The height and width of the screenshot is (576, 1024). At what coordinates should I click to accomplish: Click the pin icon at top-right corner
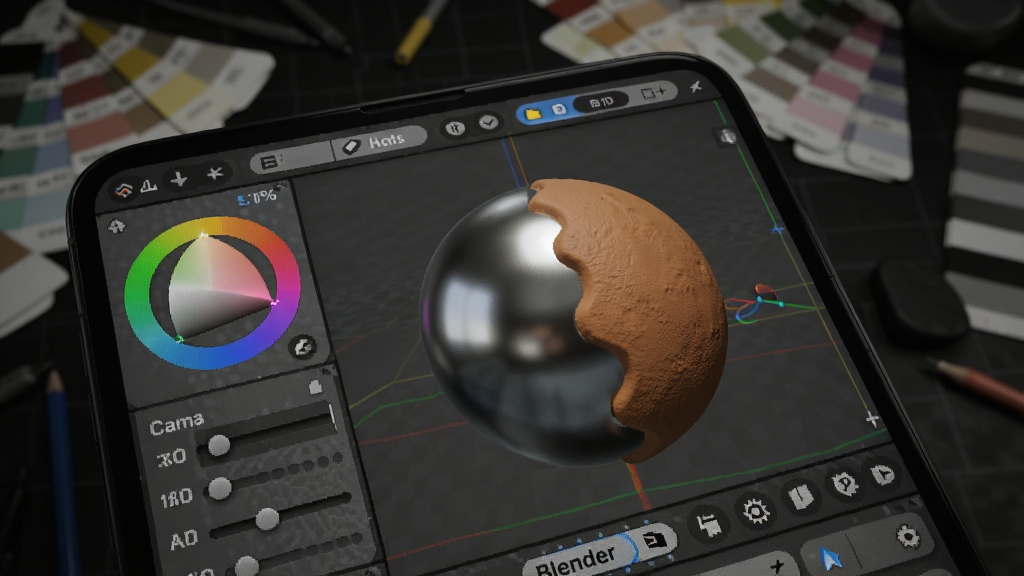point(696,86)
